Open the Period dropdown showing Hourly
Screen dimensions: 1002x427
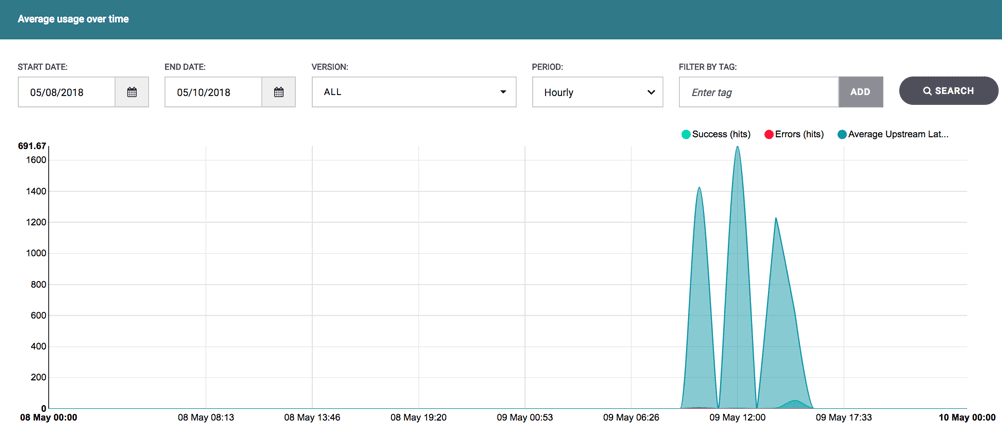[597, 92]
